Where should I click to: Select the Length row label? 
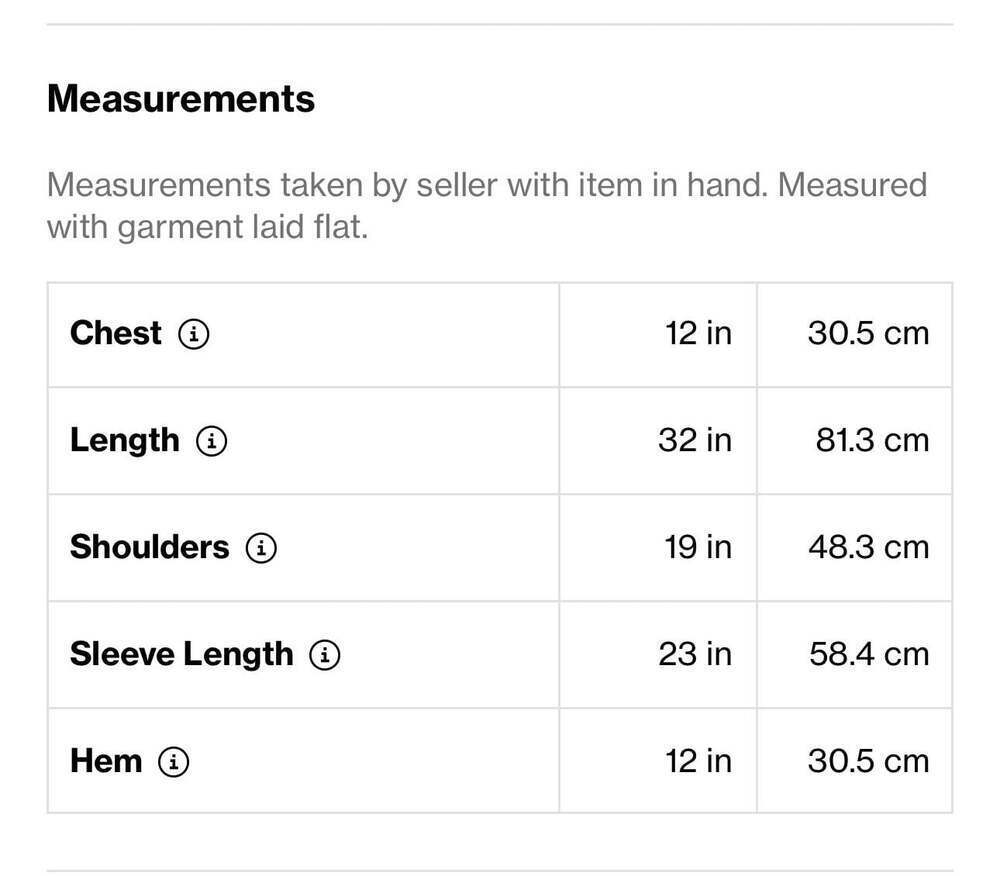(x=124, y=442)
